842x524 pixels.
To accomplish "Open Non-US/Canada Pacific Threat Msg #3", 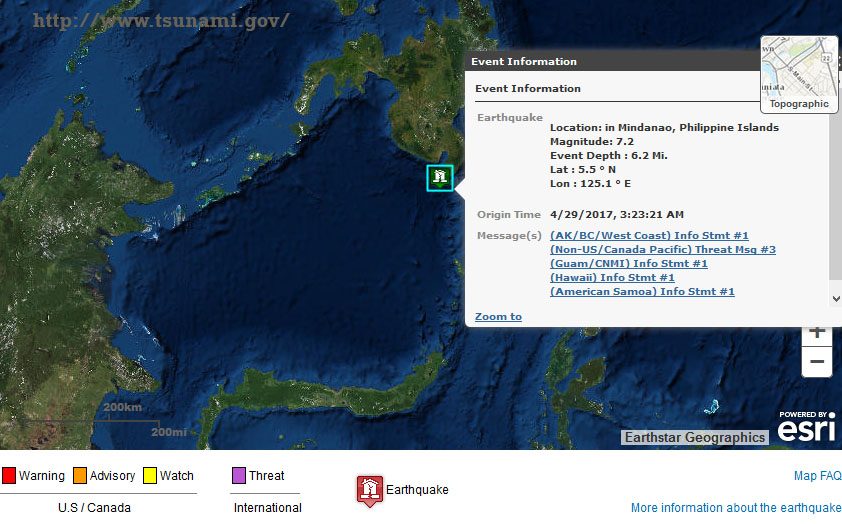I will point(663,249).
